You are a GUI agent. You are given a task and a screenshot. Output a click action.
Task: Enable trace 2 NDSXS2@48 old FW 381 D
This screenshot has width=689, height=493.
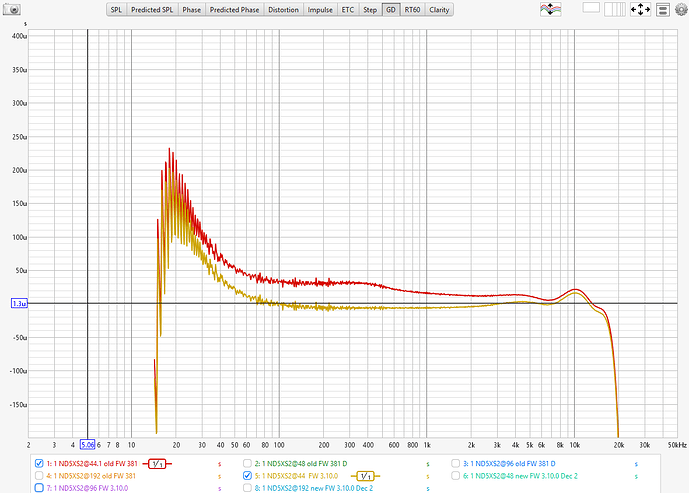[x=248, y=464]
